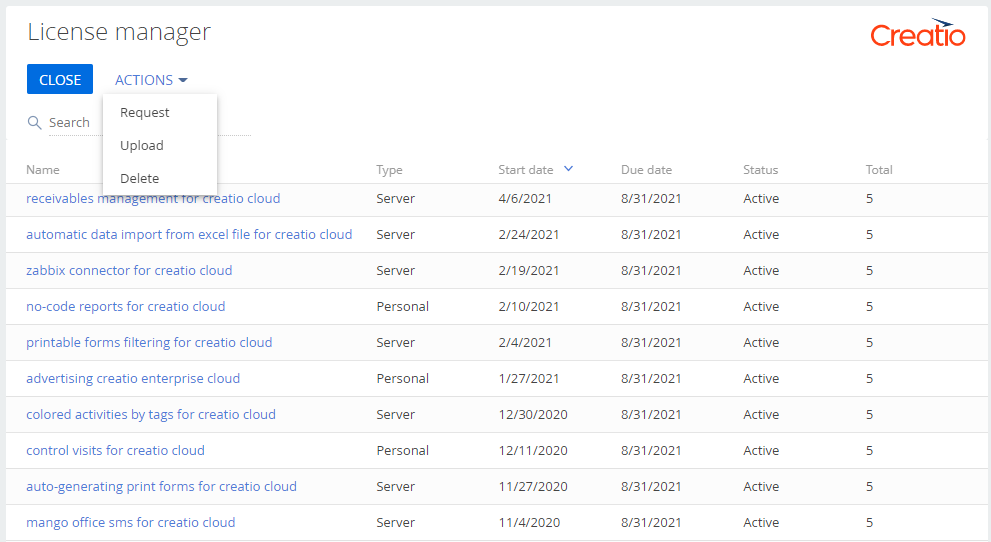Sort by the Total column header
Image resolution: width=991 pixels, height=542 pixels.
(x=879, y=169)
